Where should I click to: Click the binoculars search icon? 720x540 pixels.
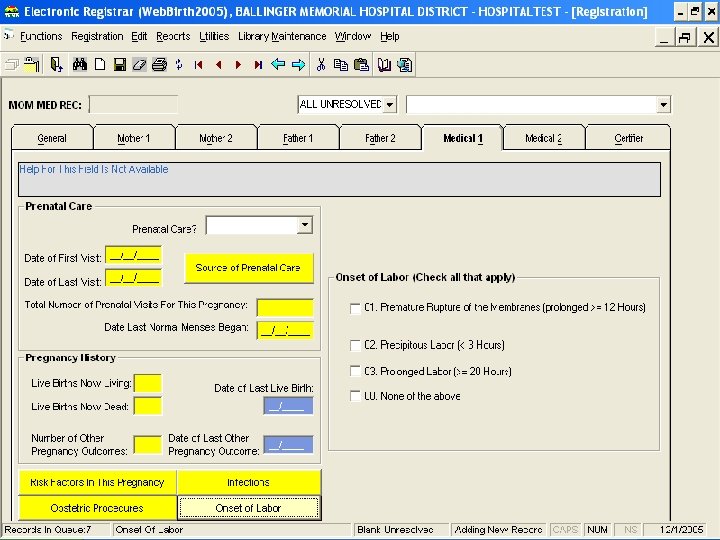coord(80,65)
